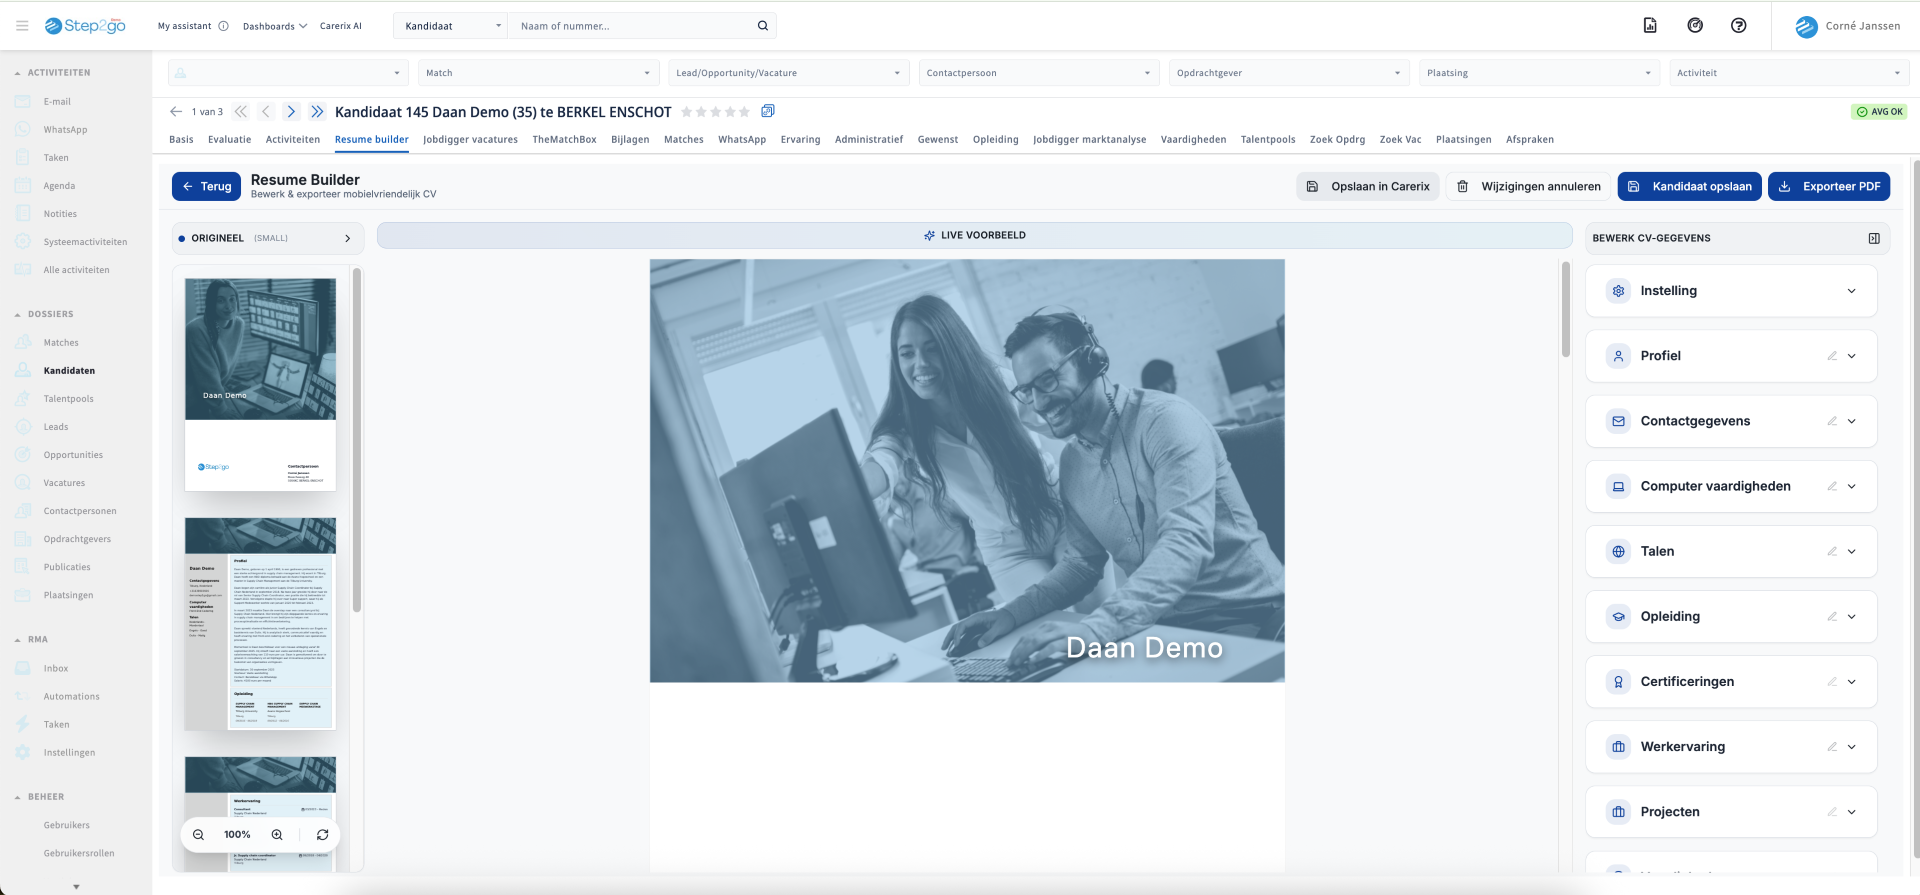Set candidate rating to five stars
Image resolution: width=1920 pixels, height=895 pixels.
point(744,112)
